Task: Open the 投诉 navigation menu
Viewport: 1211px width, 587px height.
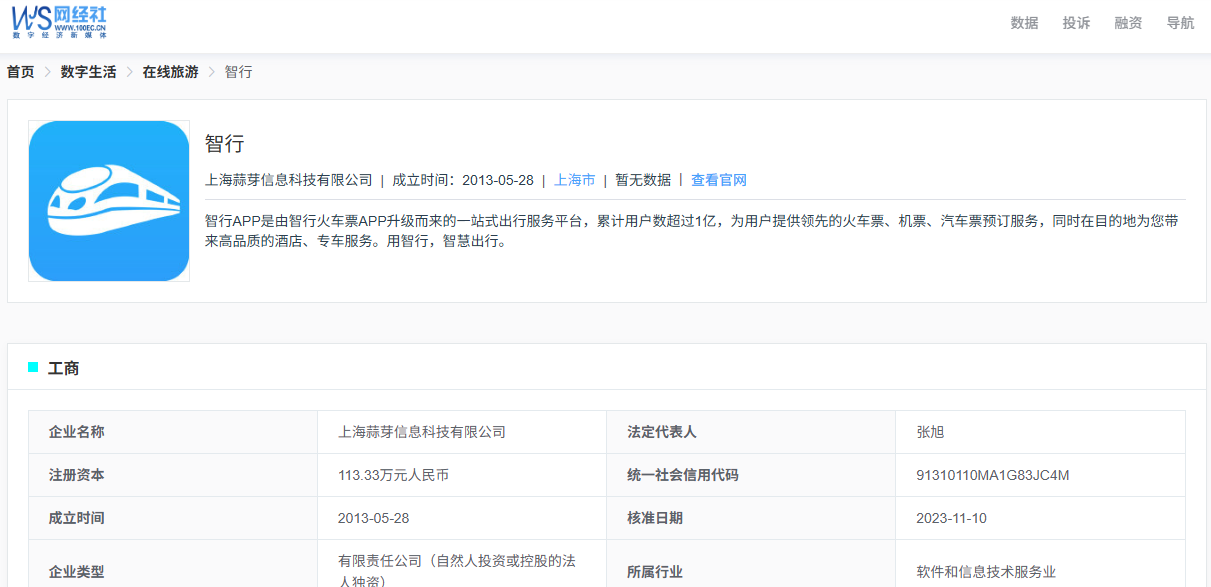Action: pos(1076,23)
